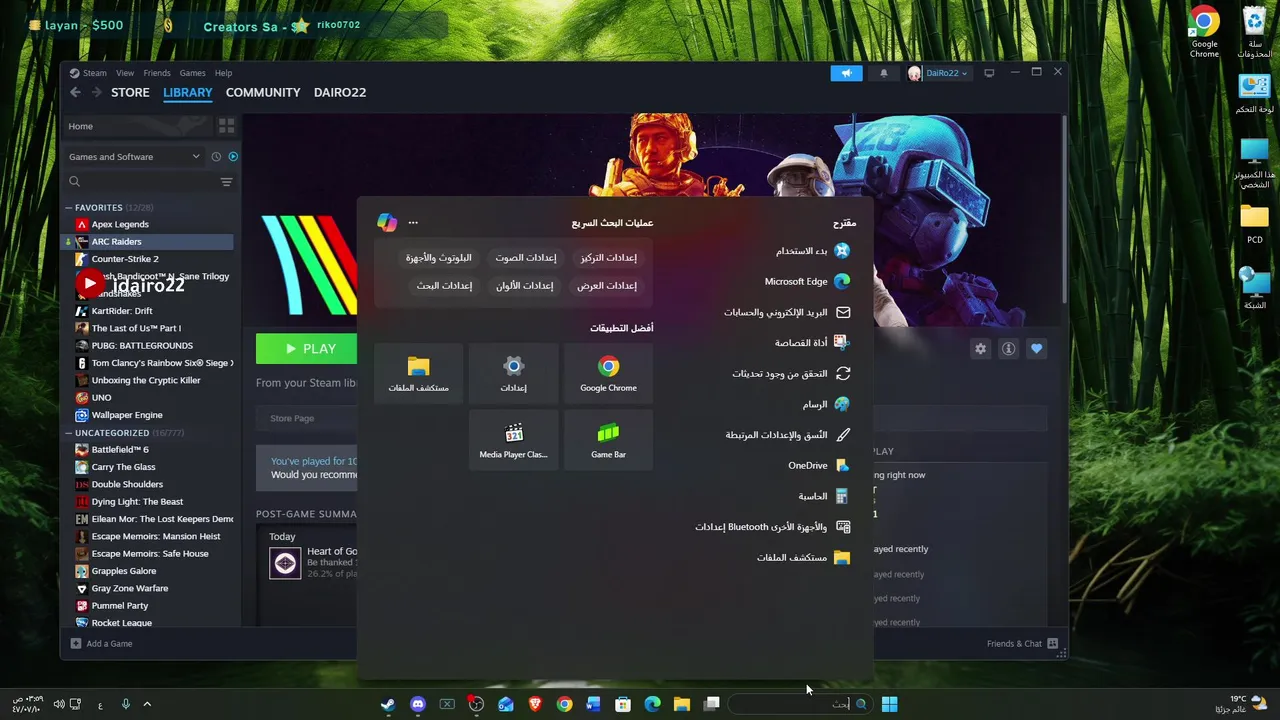
Task: Open Snipping Tool (أداة القصاصة) suggestion
Action: (811, 343)
